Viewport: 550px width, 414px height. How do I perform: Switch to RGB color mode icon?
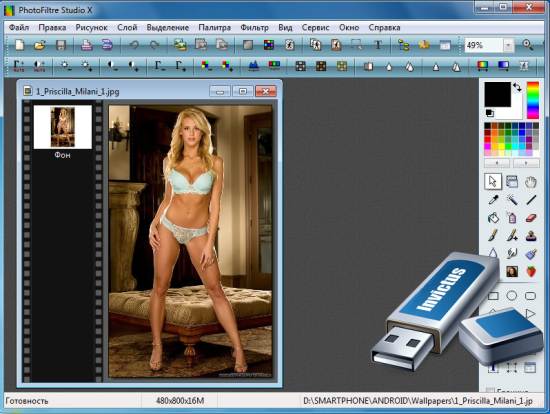point(269,45)
